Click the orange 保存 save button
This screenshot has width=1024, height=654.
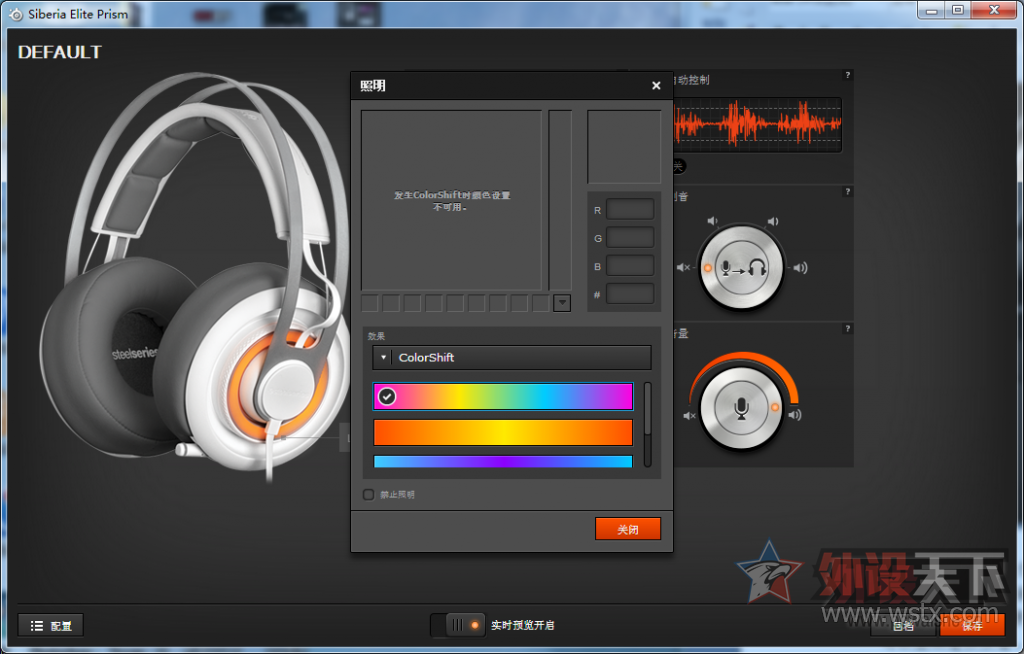(x=972, y=626)
